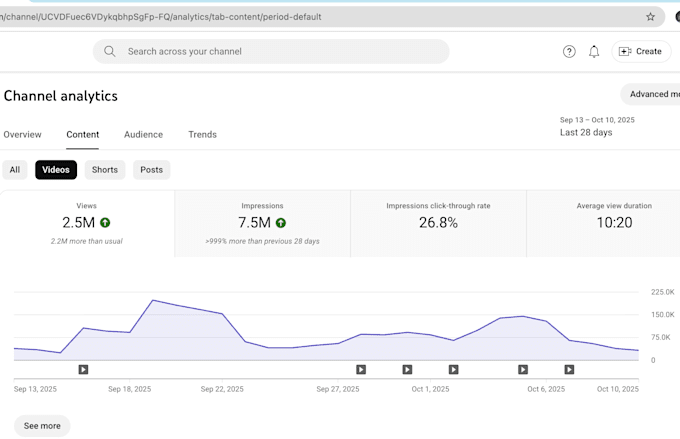Click the See more button
Screen dimensions: 680x439
click(42, 426)
